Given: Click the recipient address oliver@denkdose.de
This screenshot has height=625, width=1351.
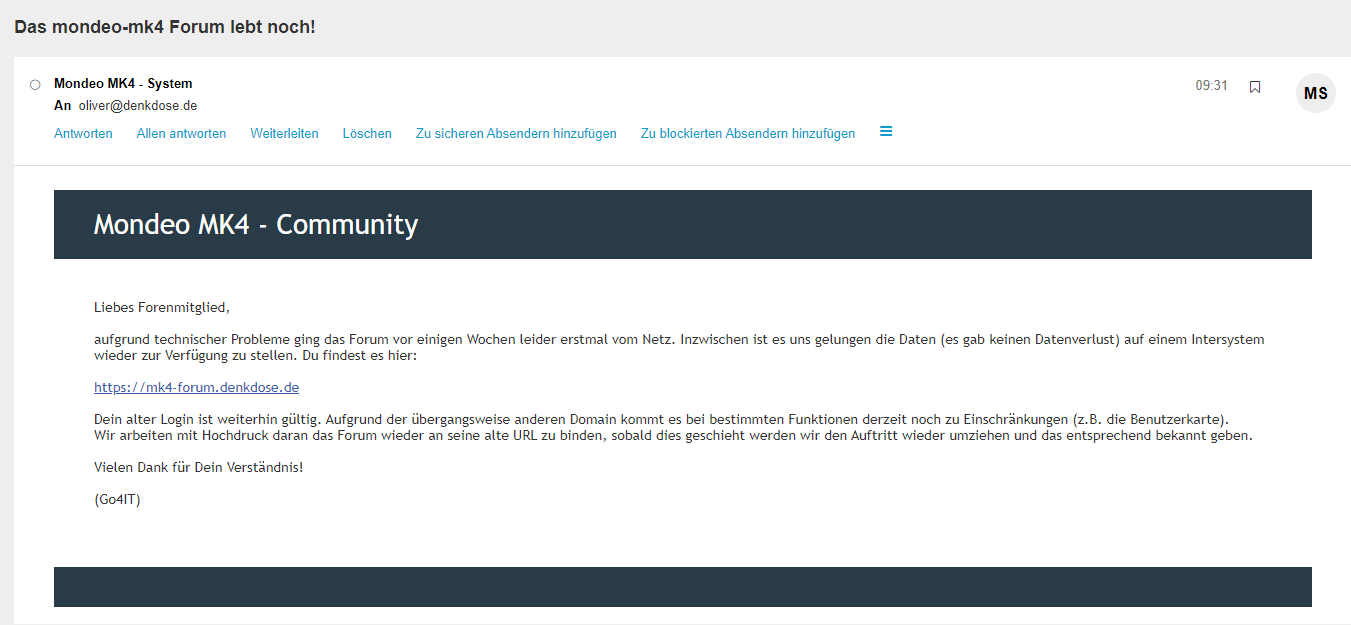Looking at the screenshot, I should [138, 106].
